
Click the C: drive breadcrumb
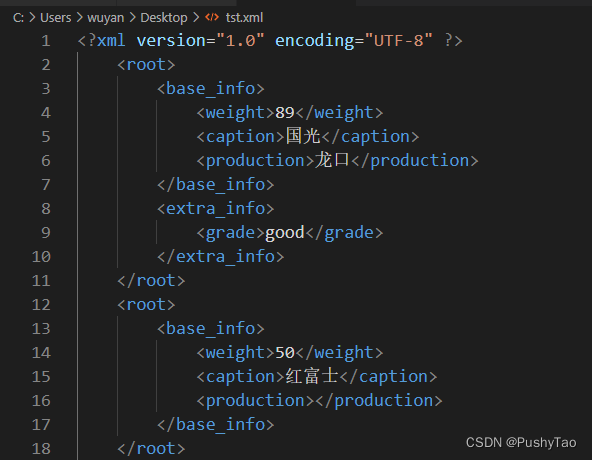tap(18, 17)
